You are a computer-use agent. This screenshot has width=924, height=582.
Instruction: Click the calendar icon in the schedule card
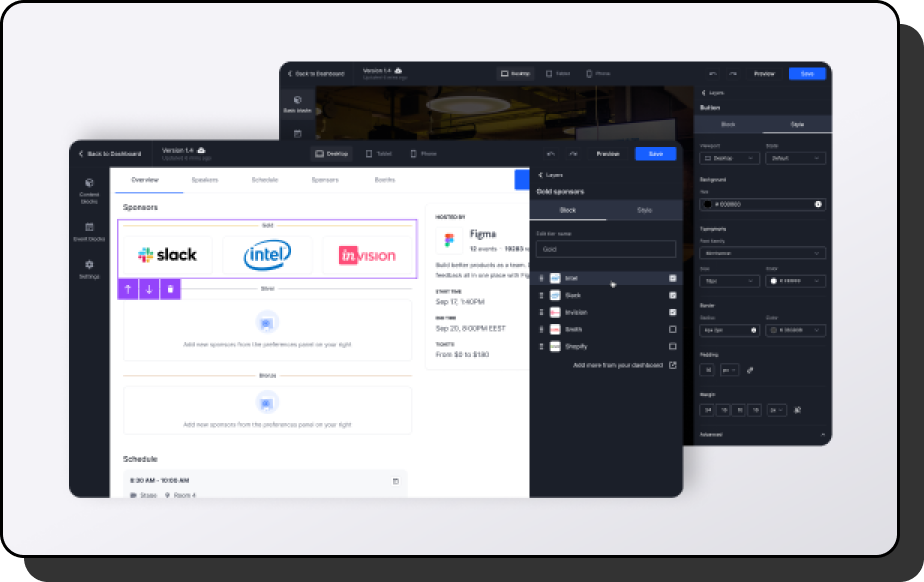395,481
